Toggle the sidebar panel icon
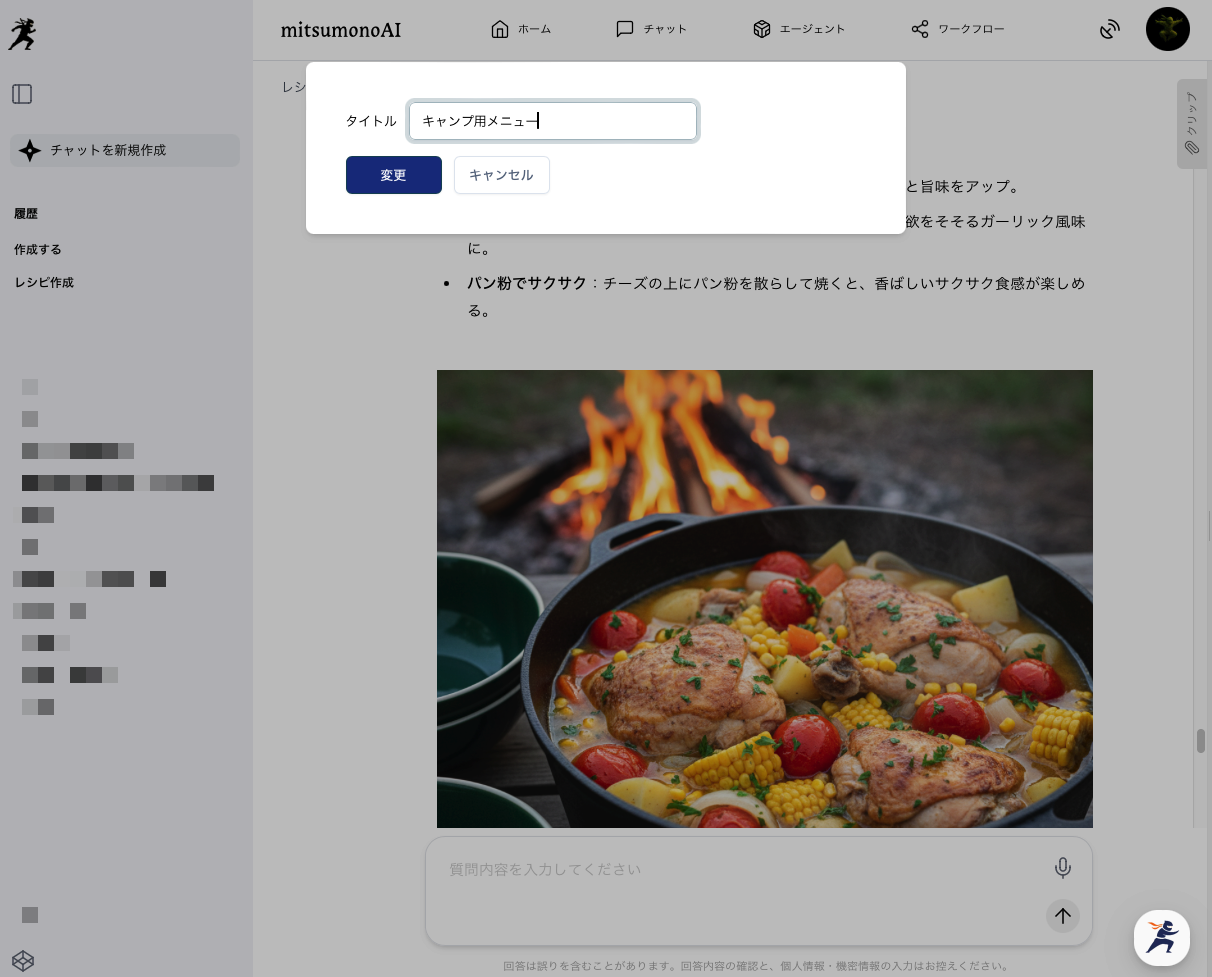1212x977 pixels. click(22, 94)
